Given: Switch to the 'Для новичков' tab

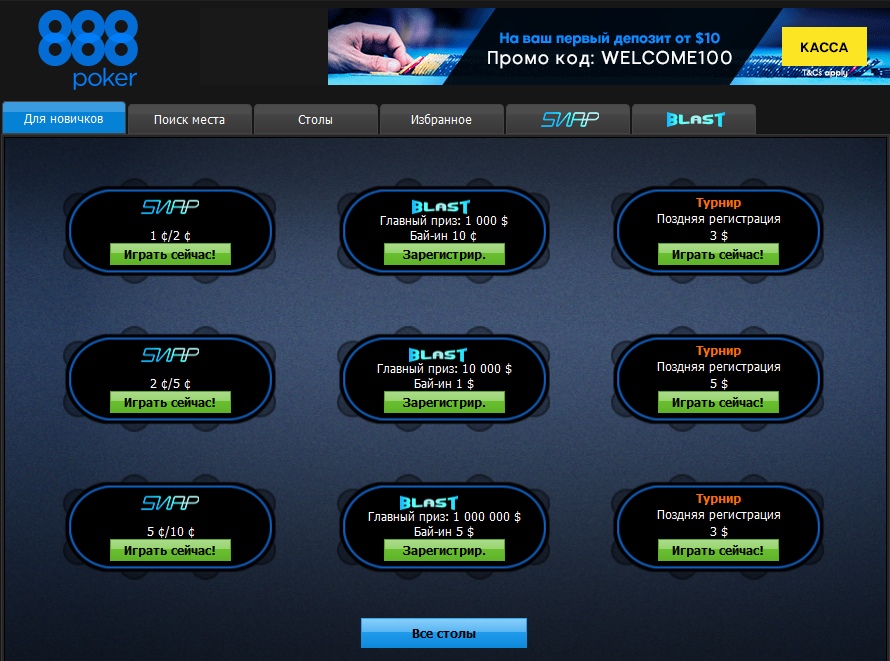Looking at the screenshot, I should [x=64, y=118].
